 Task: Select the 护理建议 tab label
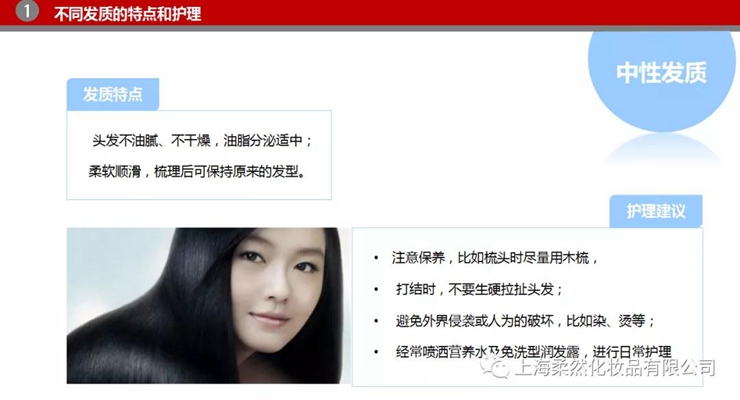(x=656, y=211)
